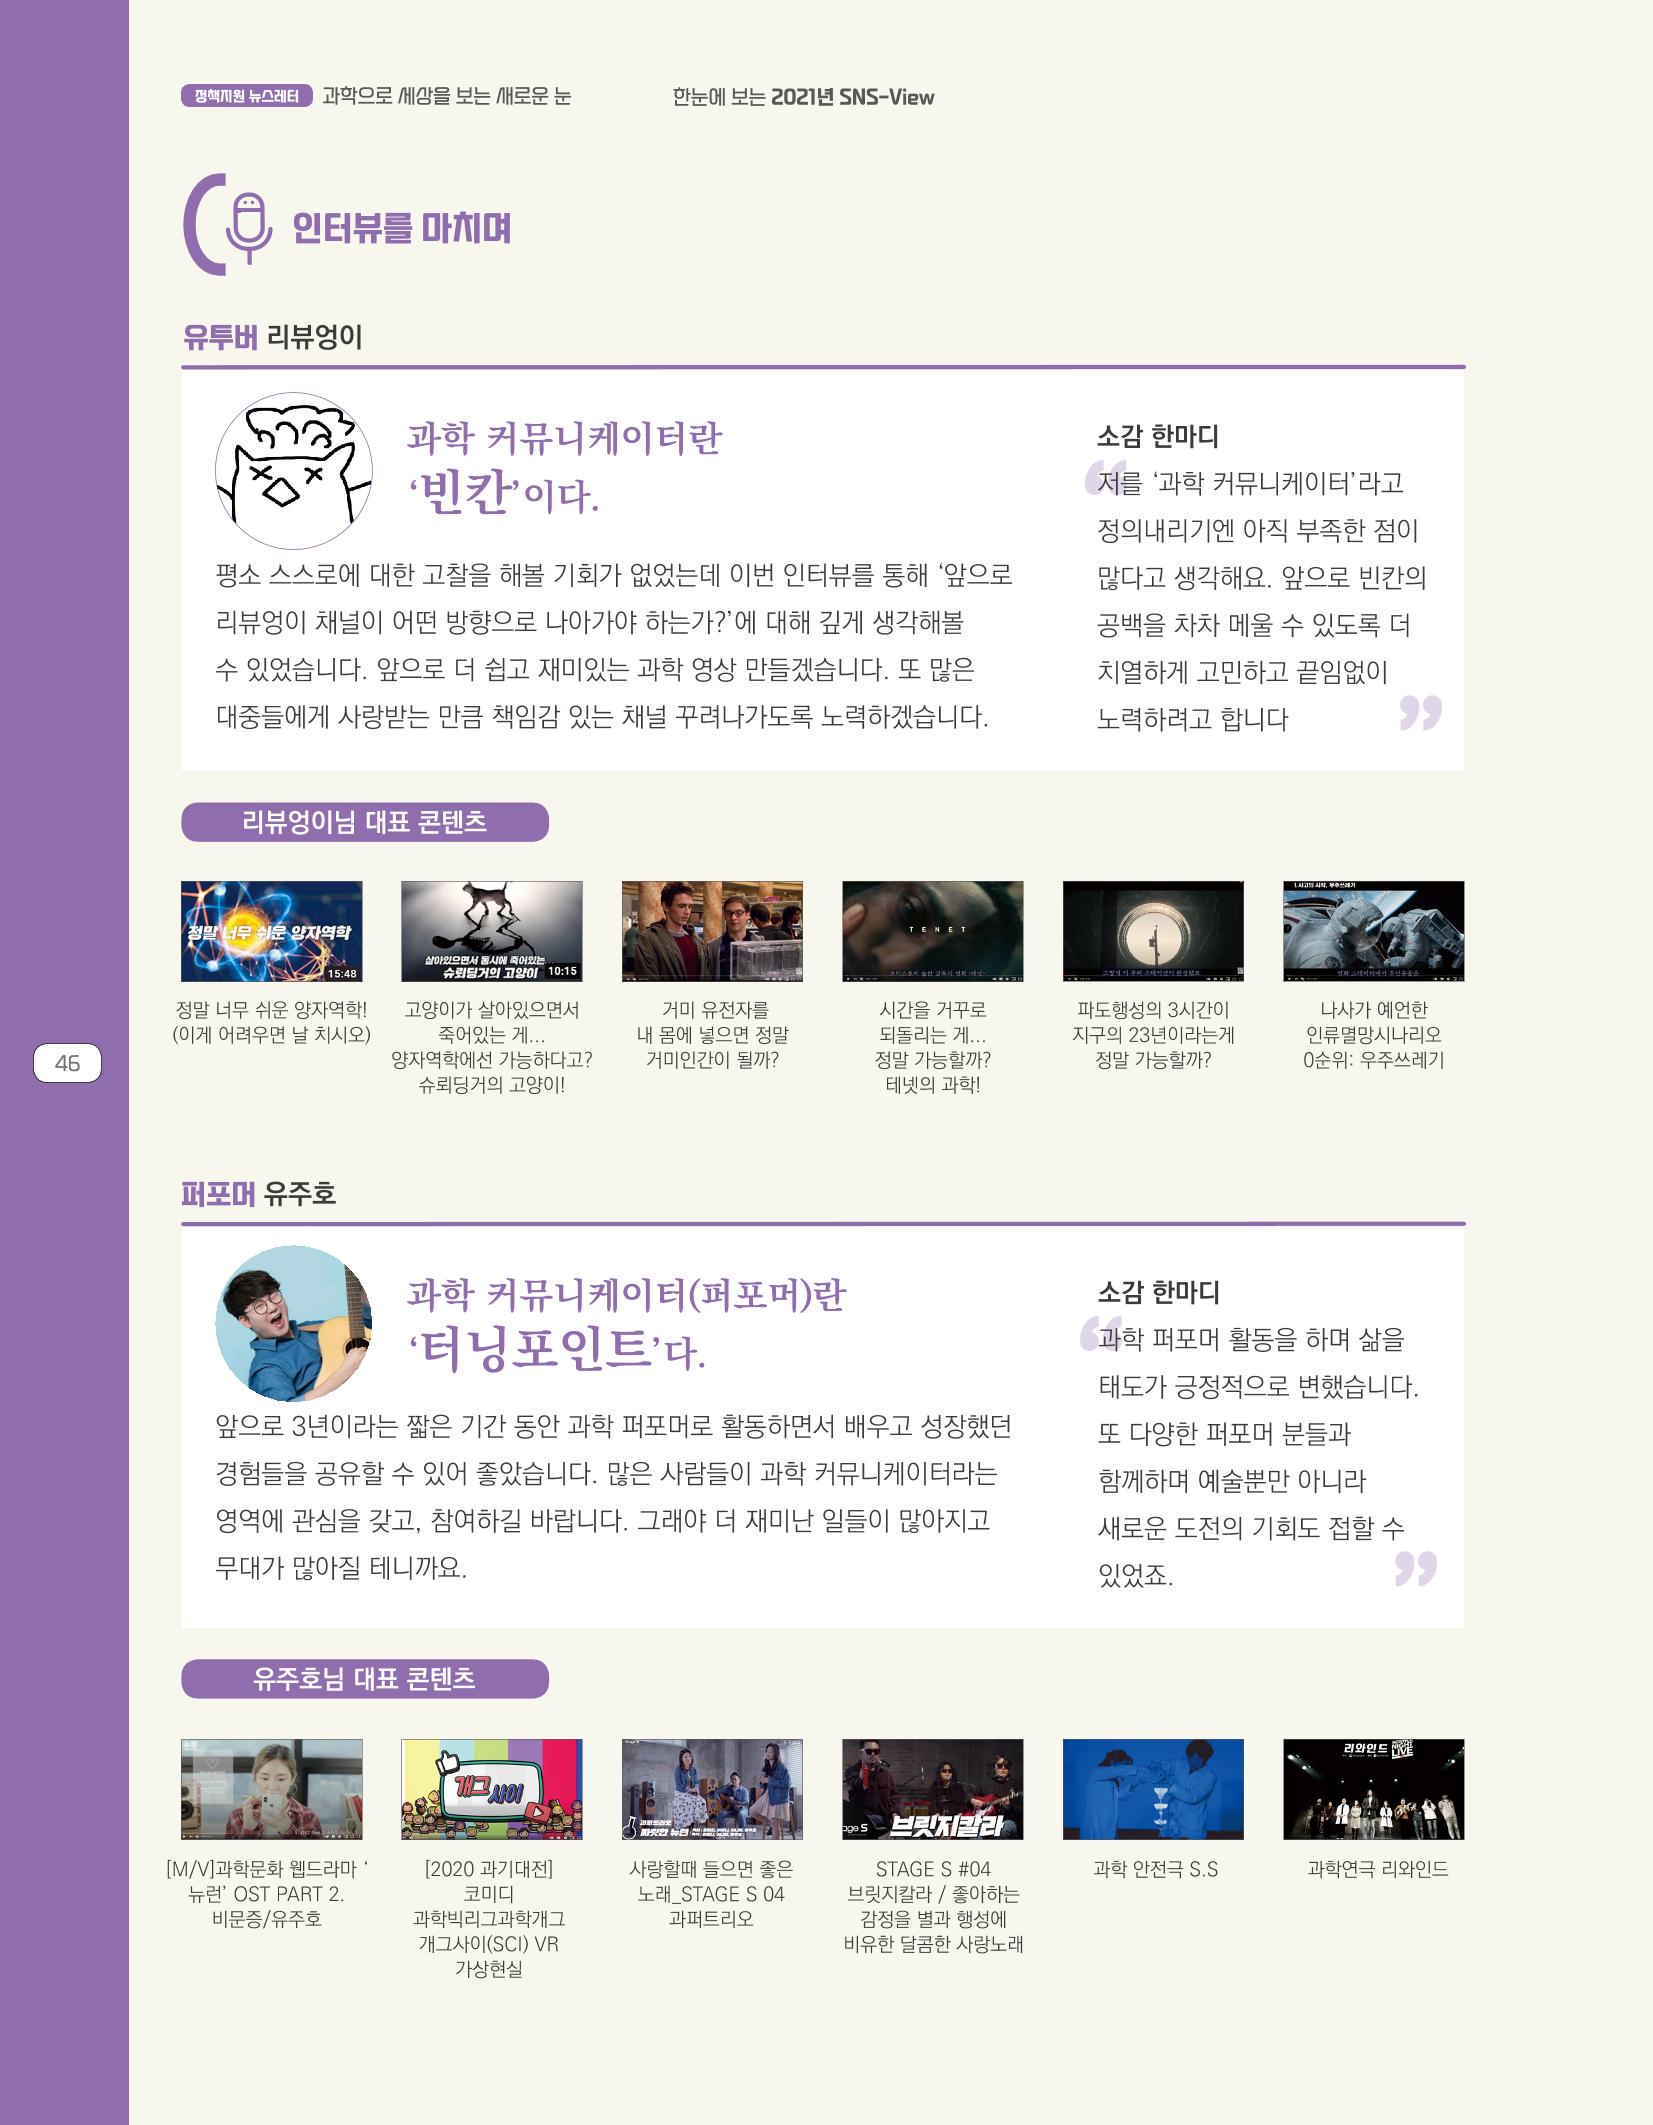The height and width of the screenshot is (2125, 1653).
Task: Click 유주호's guitar profile photo
Action: [x=294, y=1323]
